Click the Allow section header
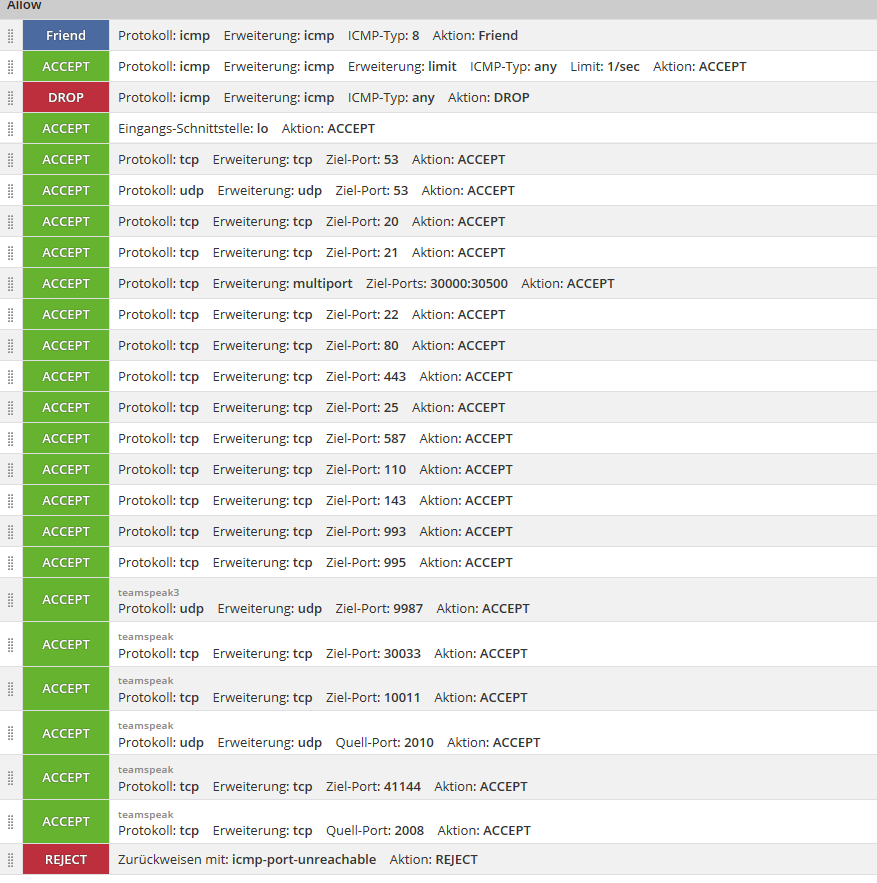The width and height of the screenshot is (877, 883). pyautogui.click(x=25, y=6)
